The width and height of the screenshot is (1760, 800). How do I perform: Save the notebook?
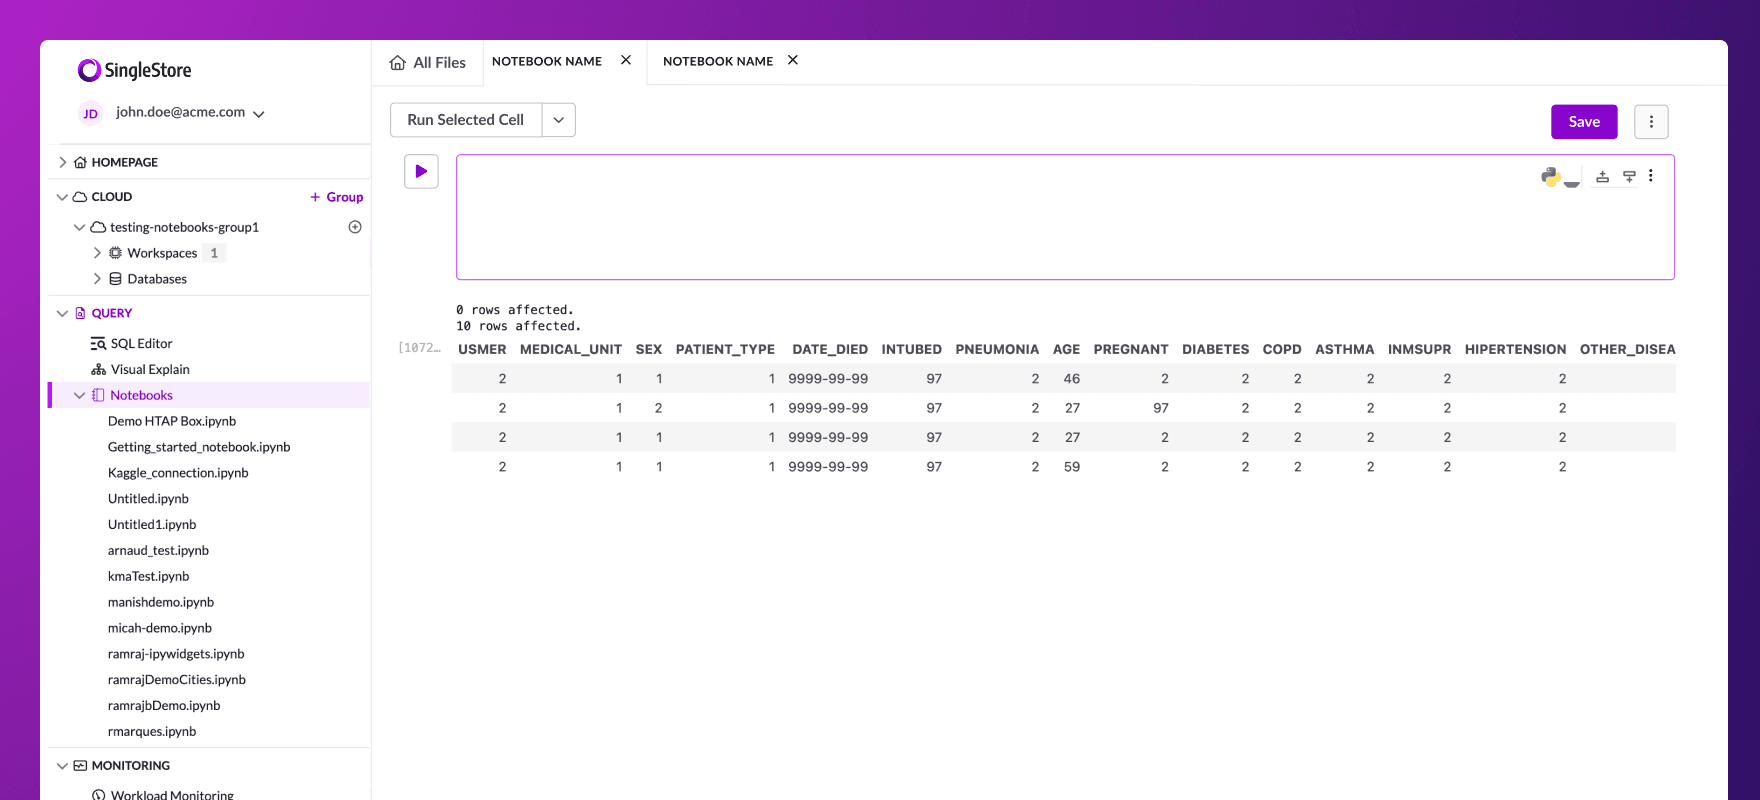coord(1584,122)
